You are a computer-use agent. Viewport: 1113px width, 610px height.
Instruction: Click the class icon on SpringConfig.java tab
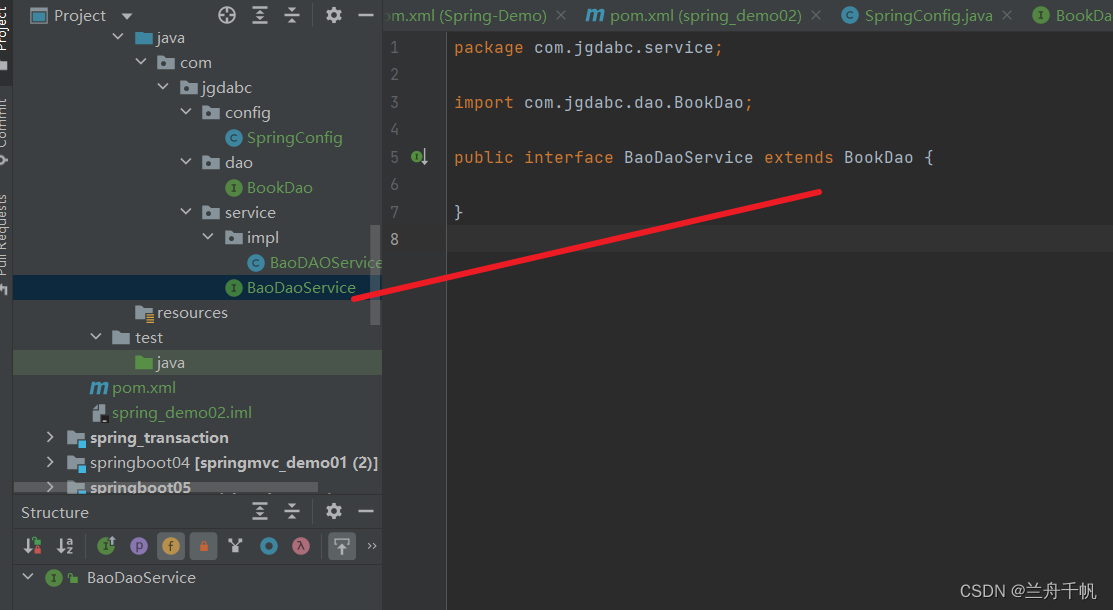(x=849, y=15)
